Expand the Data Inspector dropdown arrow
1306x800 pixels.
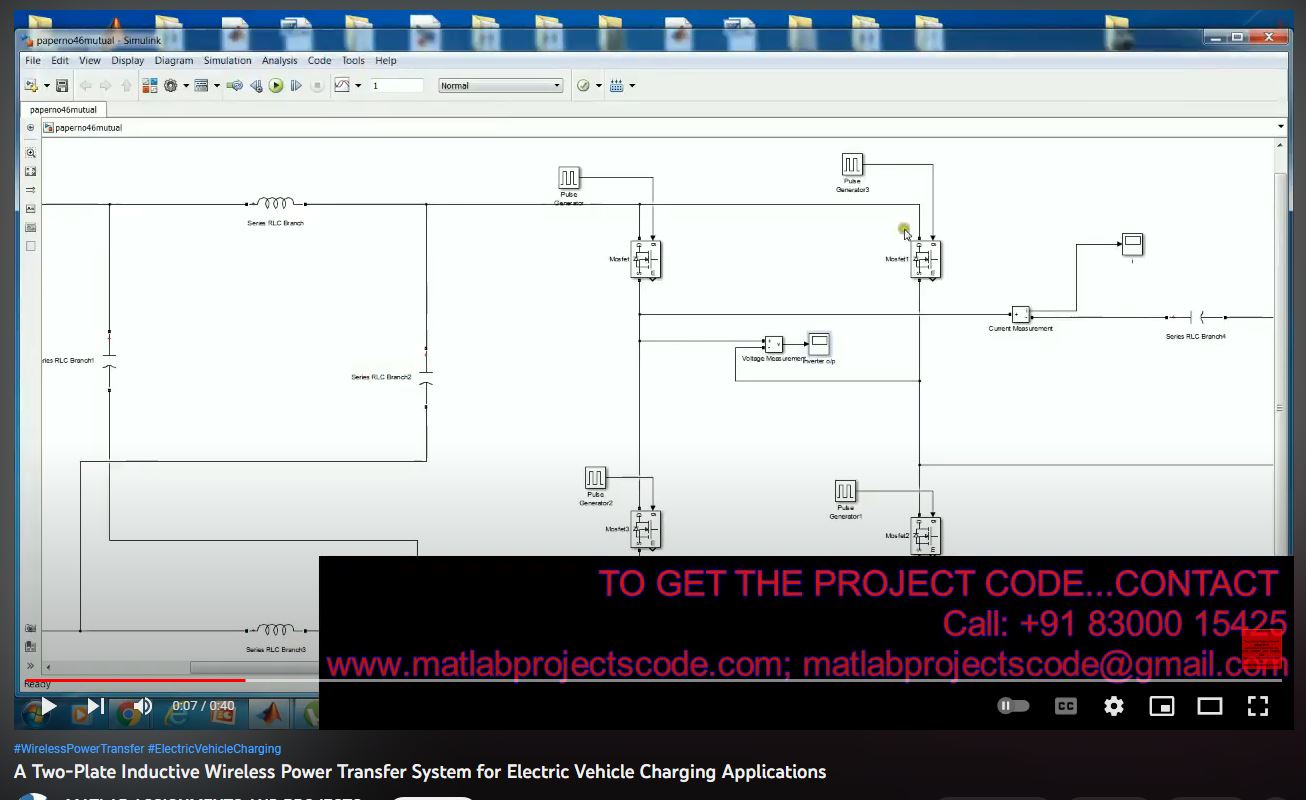(358, 86)
